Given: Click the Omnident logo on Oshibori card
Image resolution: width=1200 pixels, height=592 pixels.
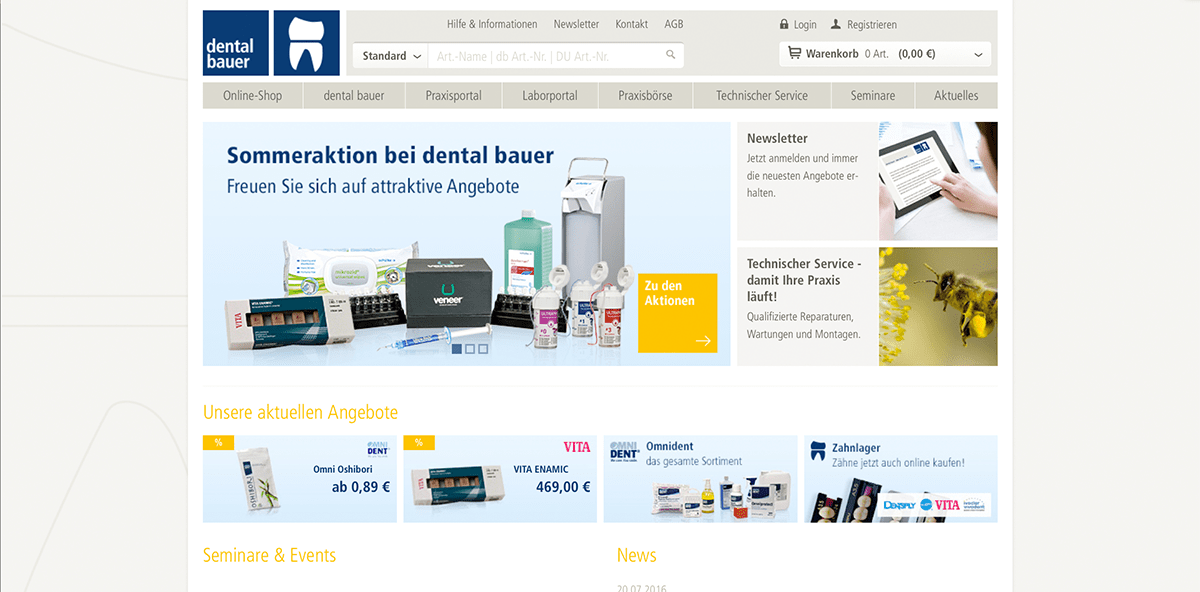Looking at the screenshot, I should (377, 447).
